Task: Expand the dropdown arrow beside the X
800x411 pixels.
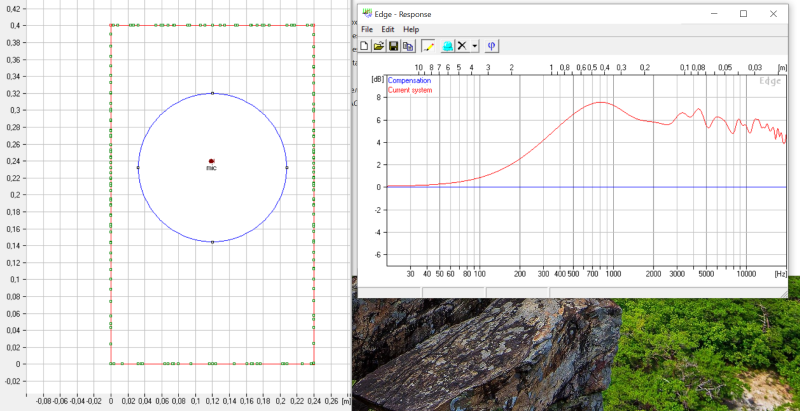Action: 474,46
